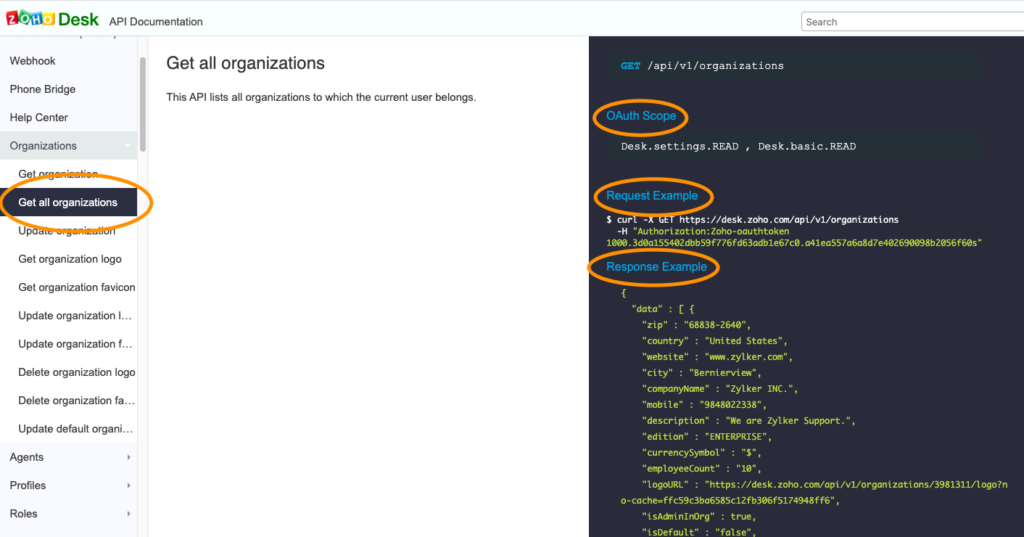Collapse the Organizations section
This screenshot has height=537, width=1024.
[x=69, y=146]
